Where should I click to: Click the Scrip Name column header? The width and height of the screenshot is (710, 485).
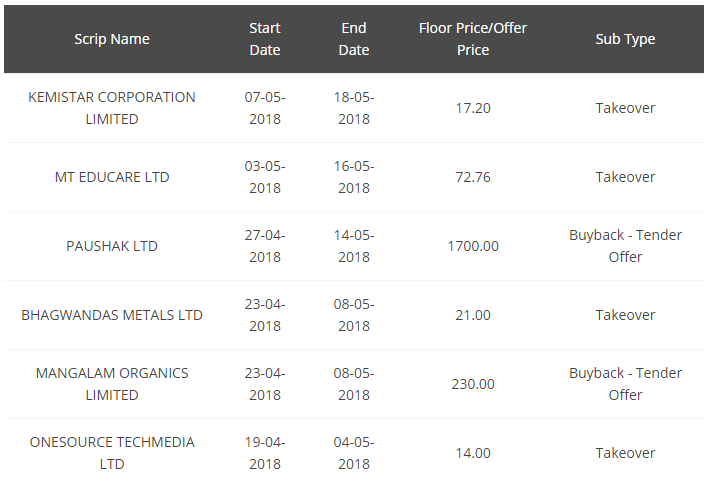pos(112,39)
